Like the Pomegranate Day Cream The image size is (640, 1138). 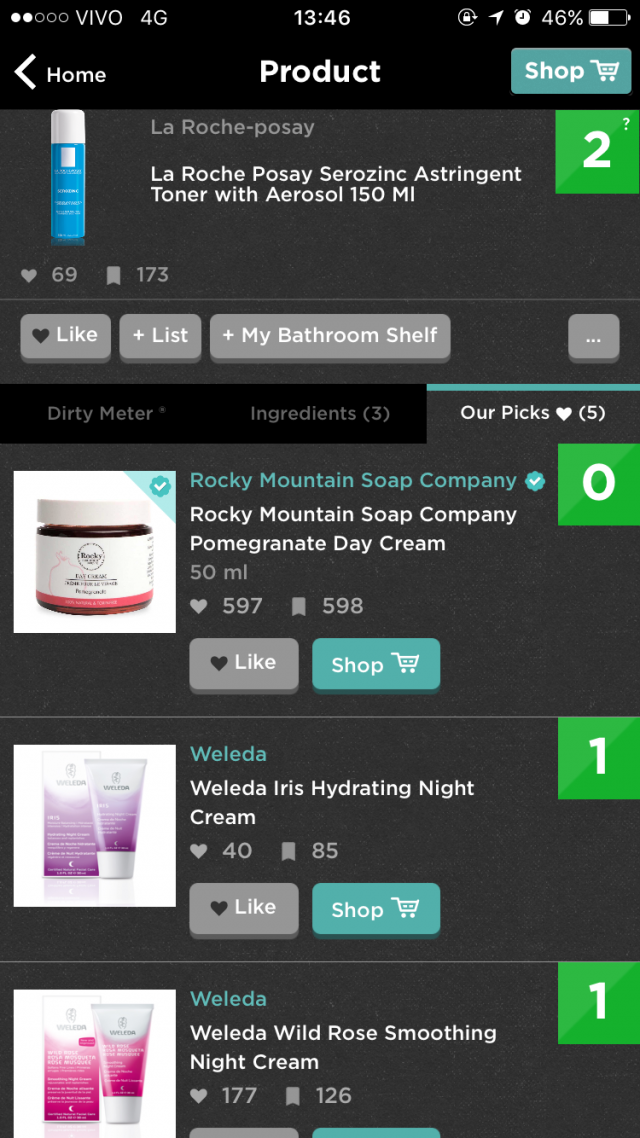(244, 663)
